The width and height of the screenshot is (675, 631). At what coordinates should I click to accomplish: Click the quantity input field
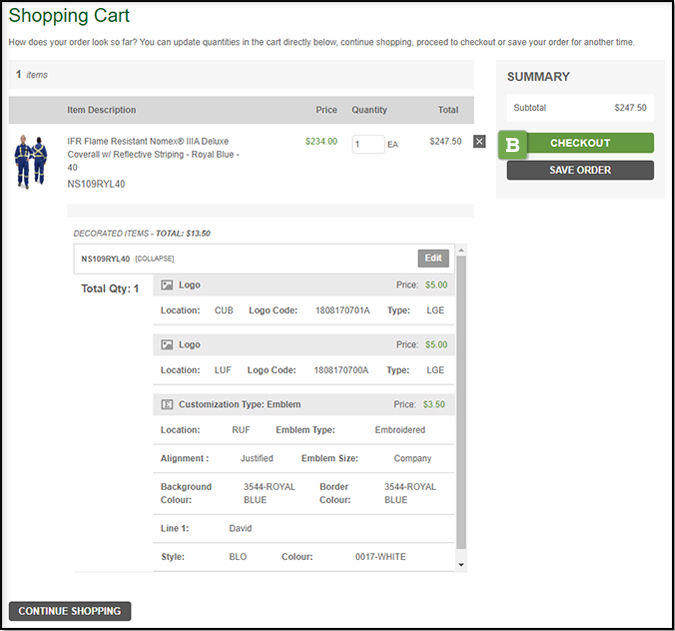(x=367, y=144)
